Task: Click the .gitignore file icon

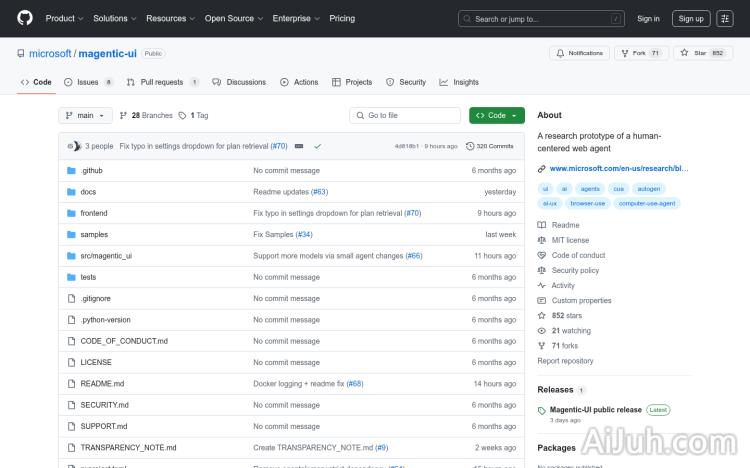Action: coord(71,299)
